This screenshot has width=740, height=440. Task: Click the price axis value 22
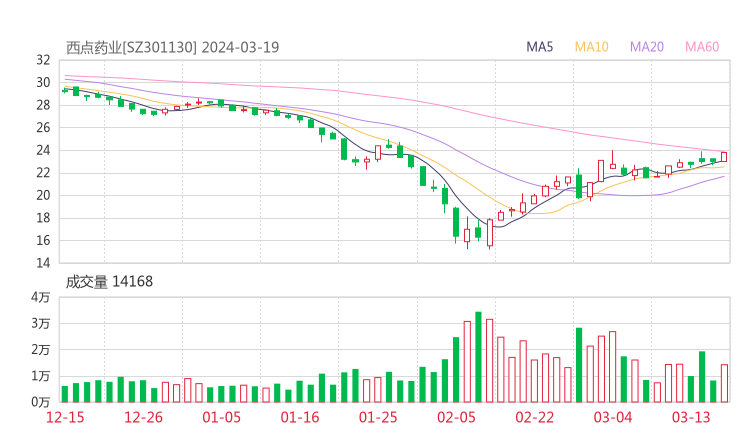[43, 173]
